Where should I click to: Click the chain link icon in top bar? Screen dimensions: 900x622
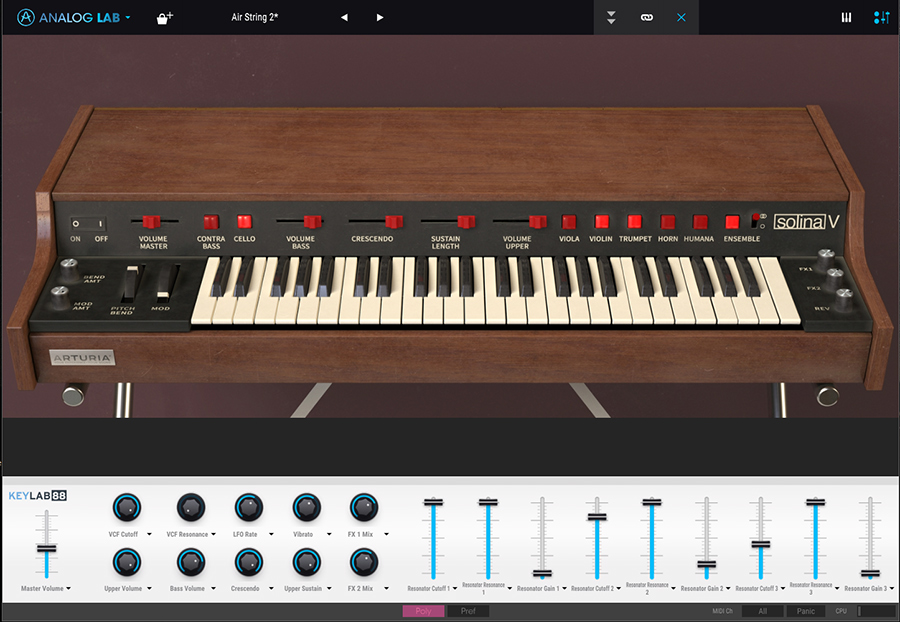tap(647, 18)
